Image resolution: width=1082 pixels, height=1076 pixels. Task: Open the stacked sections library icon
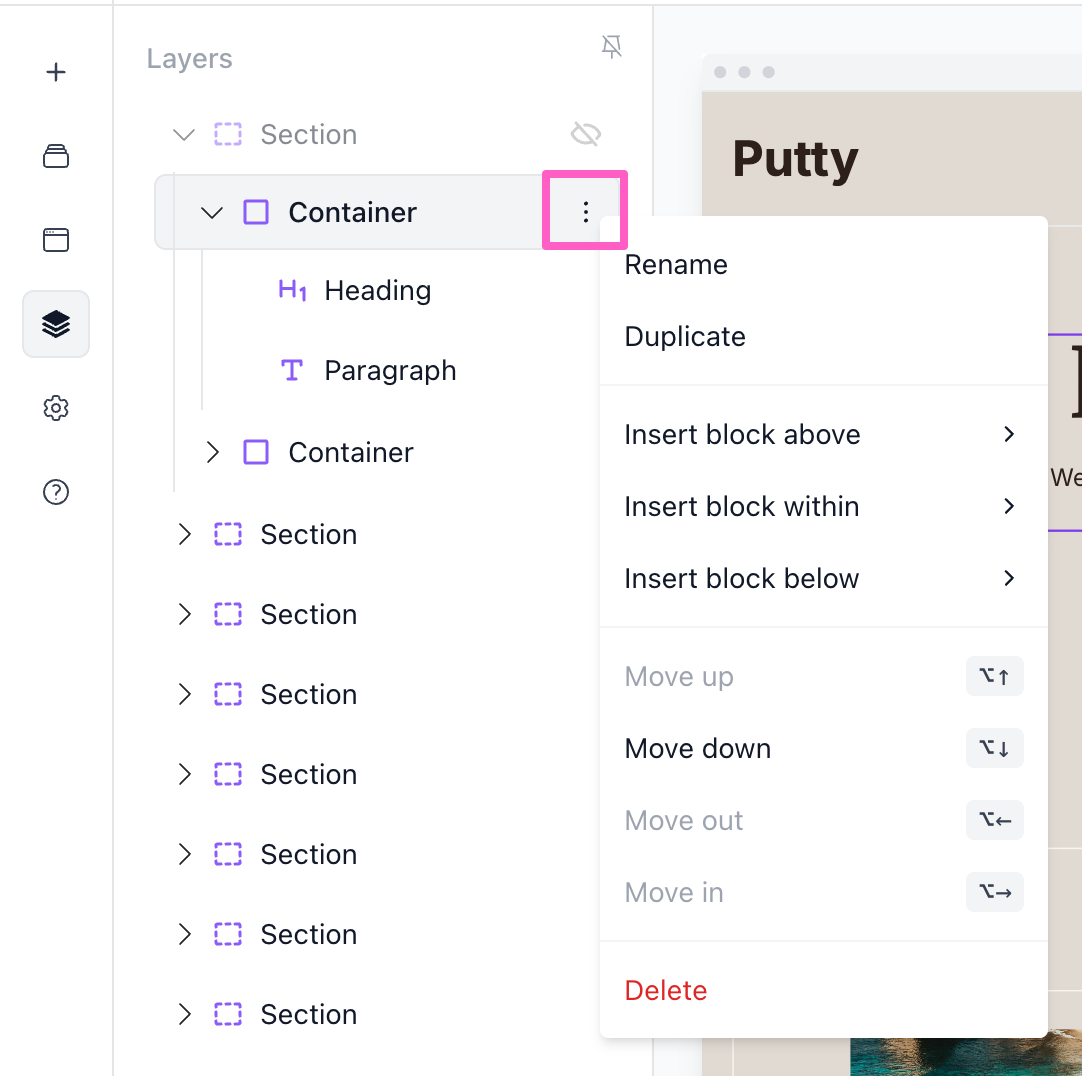coord(56,156)
